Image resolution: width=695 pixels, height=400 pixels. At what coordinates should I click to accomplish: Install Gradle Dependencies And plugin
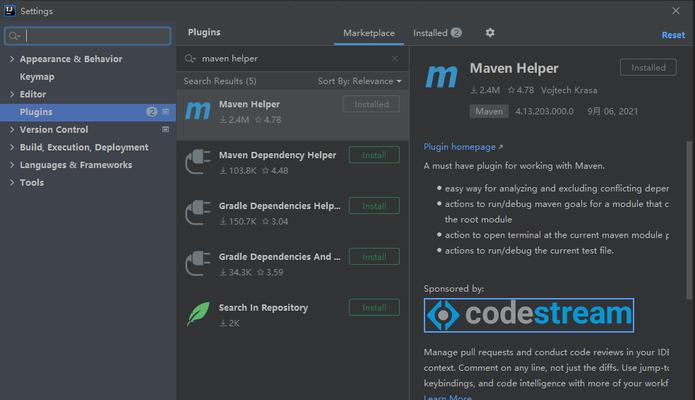pos(374,257)
